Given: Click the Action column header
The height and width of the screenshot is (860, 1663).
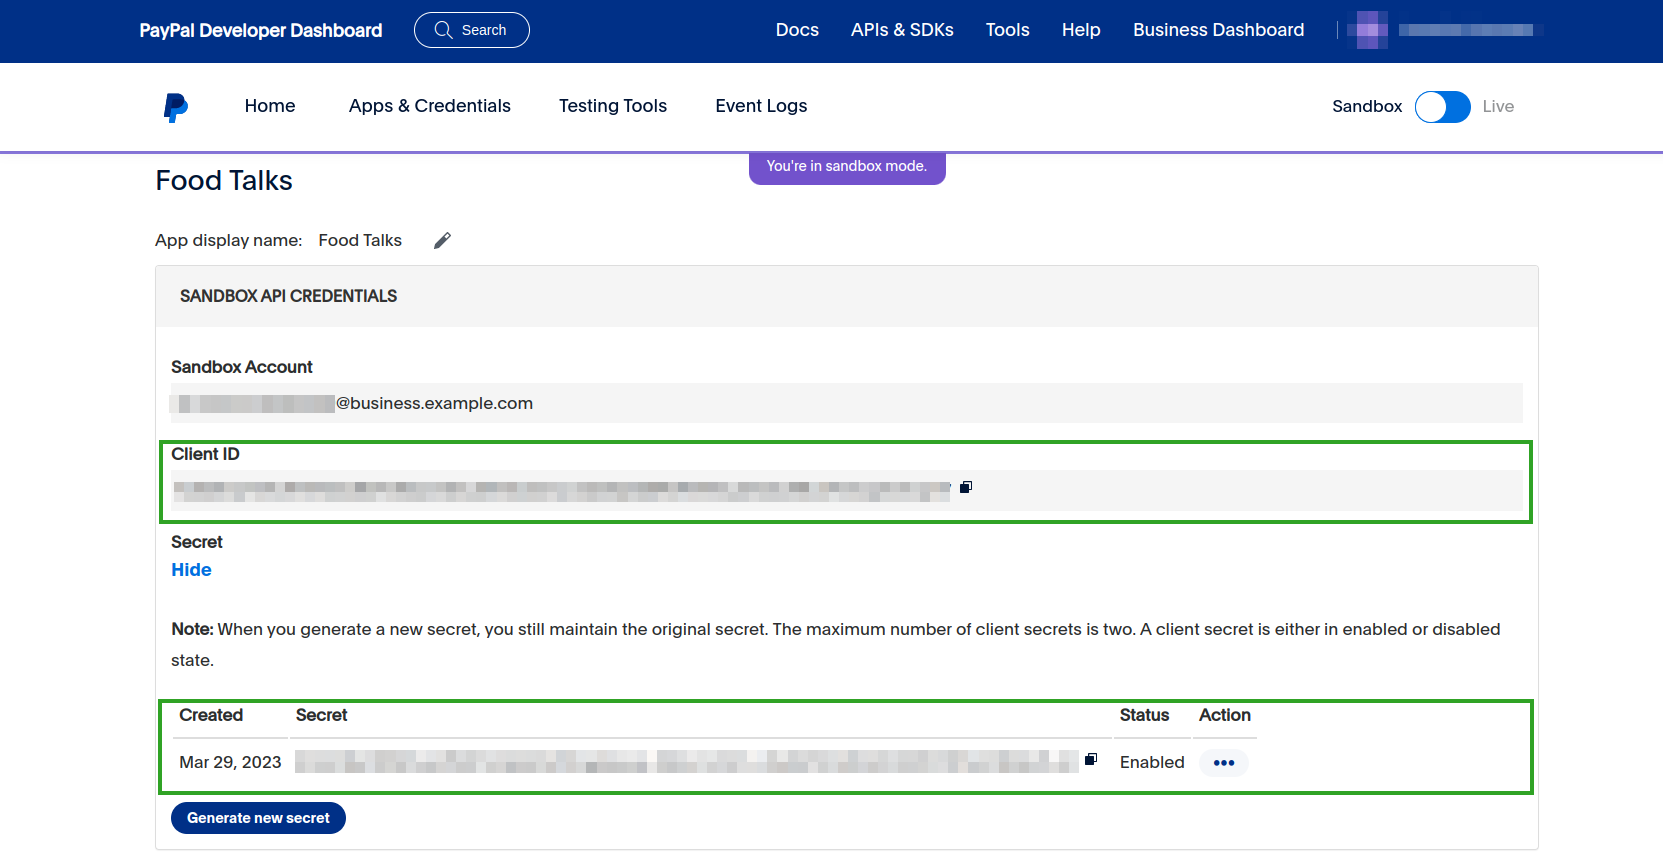Looking at the screenshot, I should 1225,715.
